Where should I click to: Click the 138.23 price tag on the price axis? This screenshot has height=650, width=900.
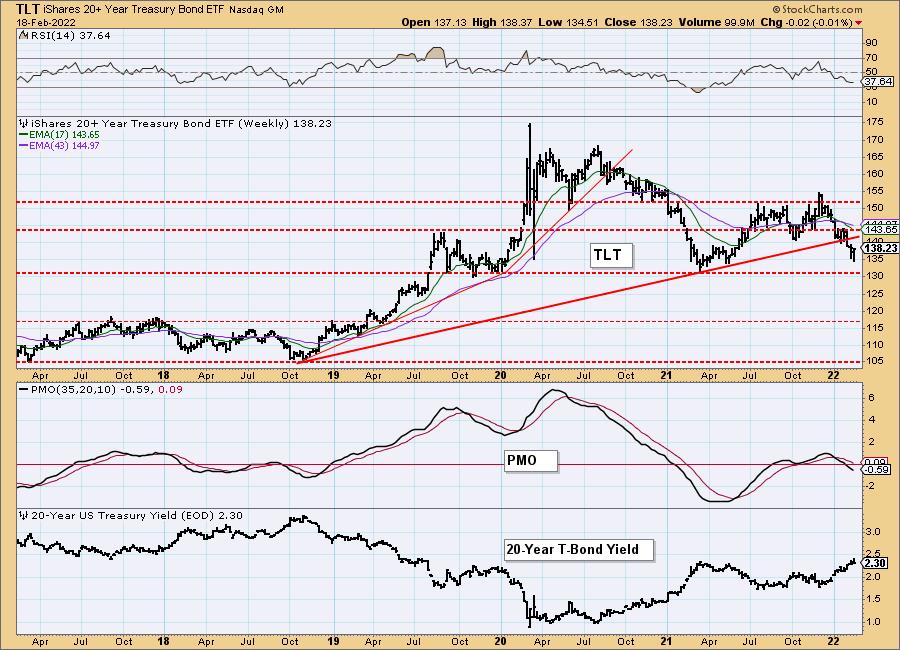pos(879,248)
